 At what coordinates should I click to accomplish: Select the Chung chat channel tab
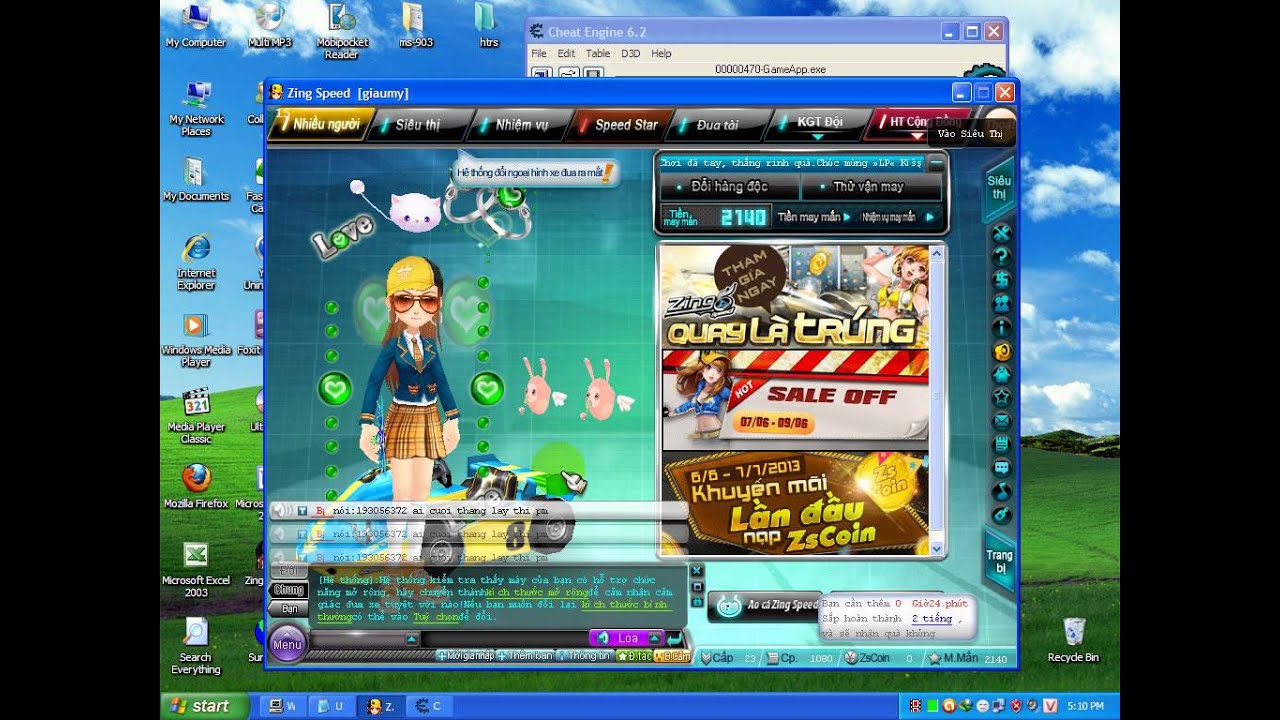(x=288, y=590)
